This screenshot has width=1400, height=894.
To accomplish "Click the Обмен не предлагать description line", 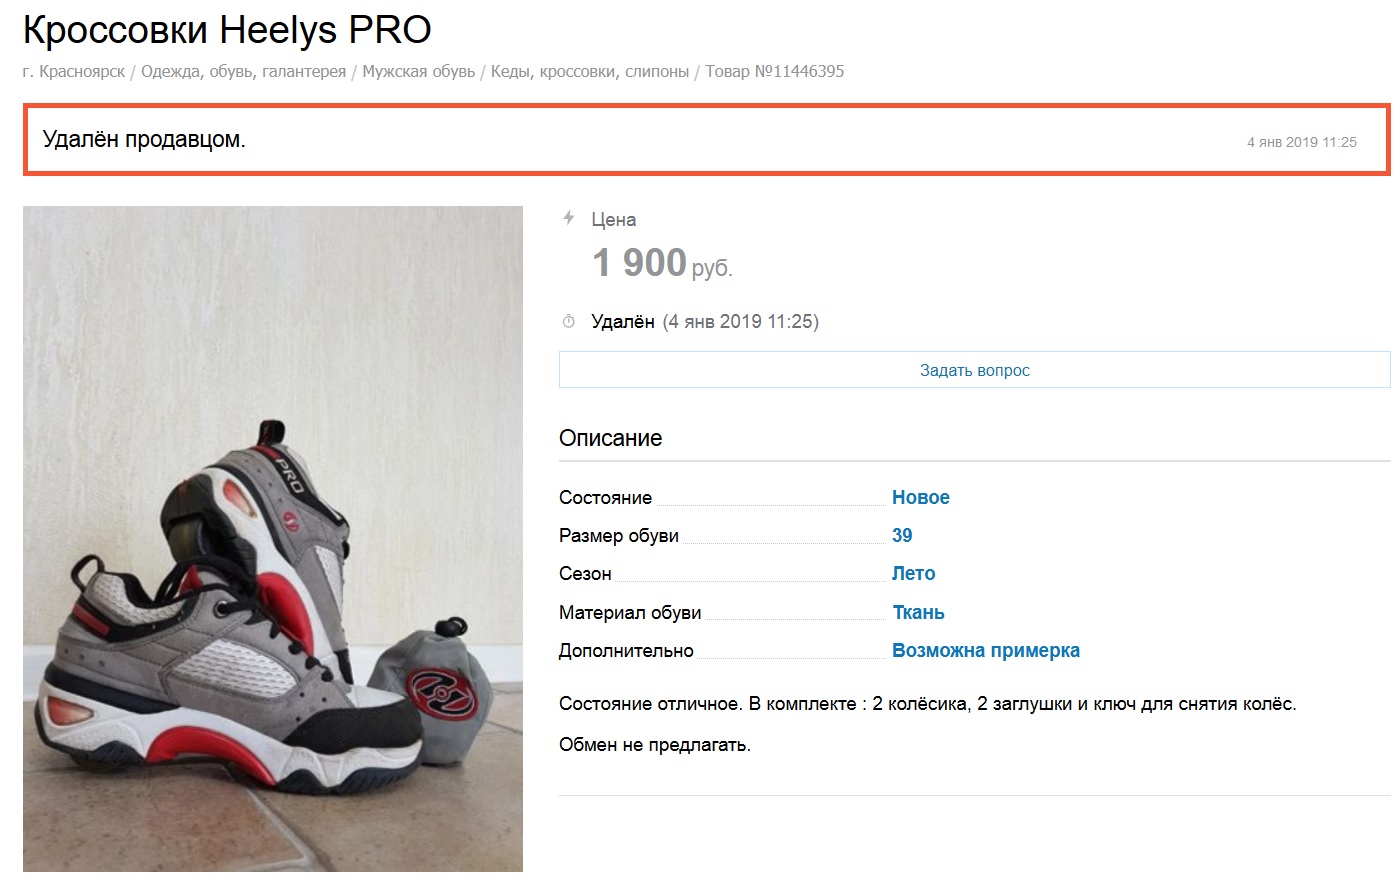I will [x=654, y=745].
